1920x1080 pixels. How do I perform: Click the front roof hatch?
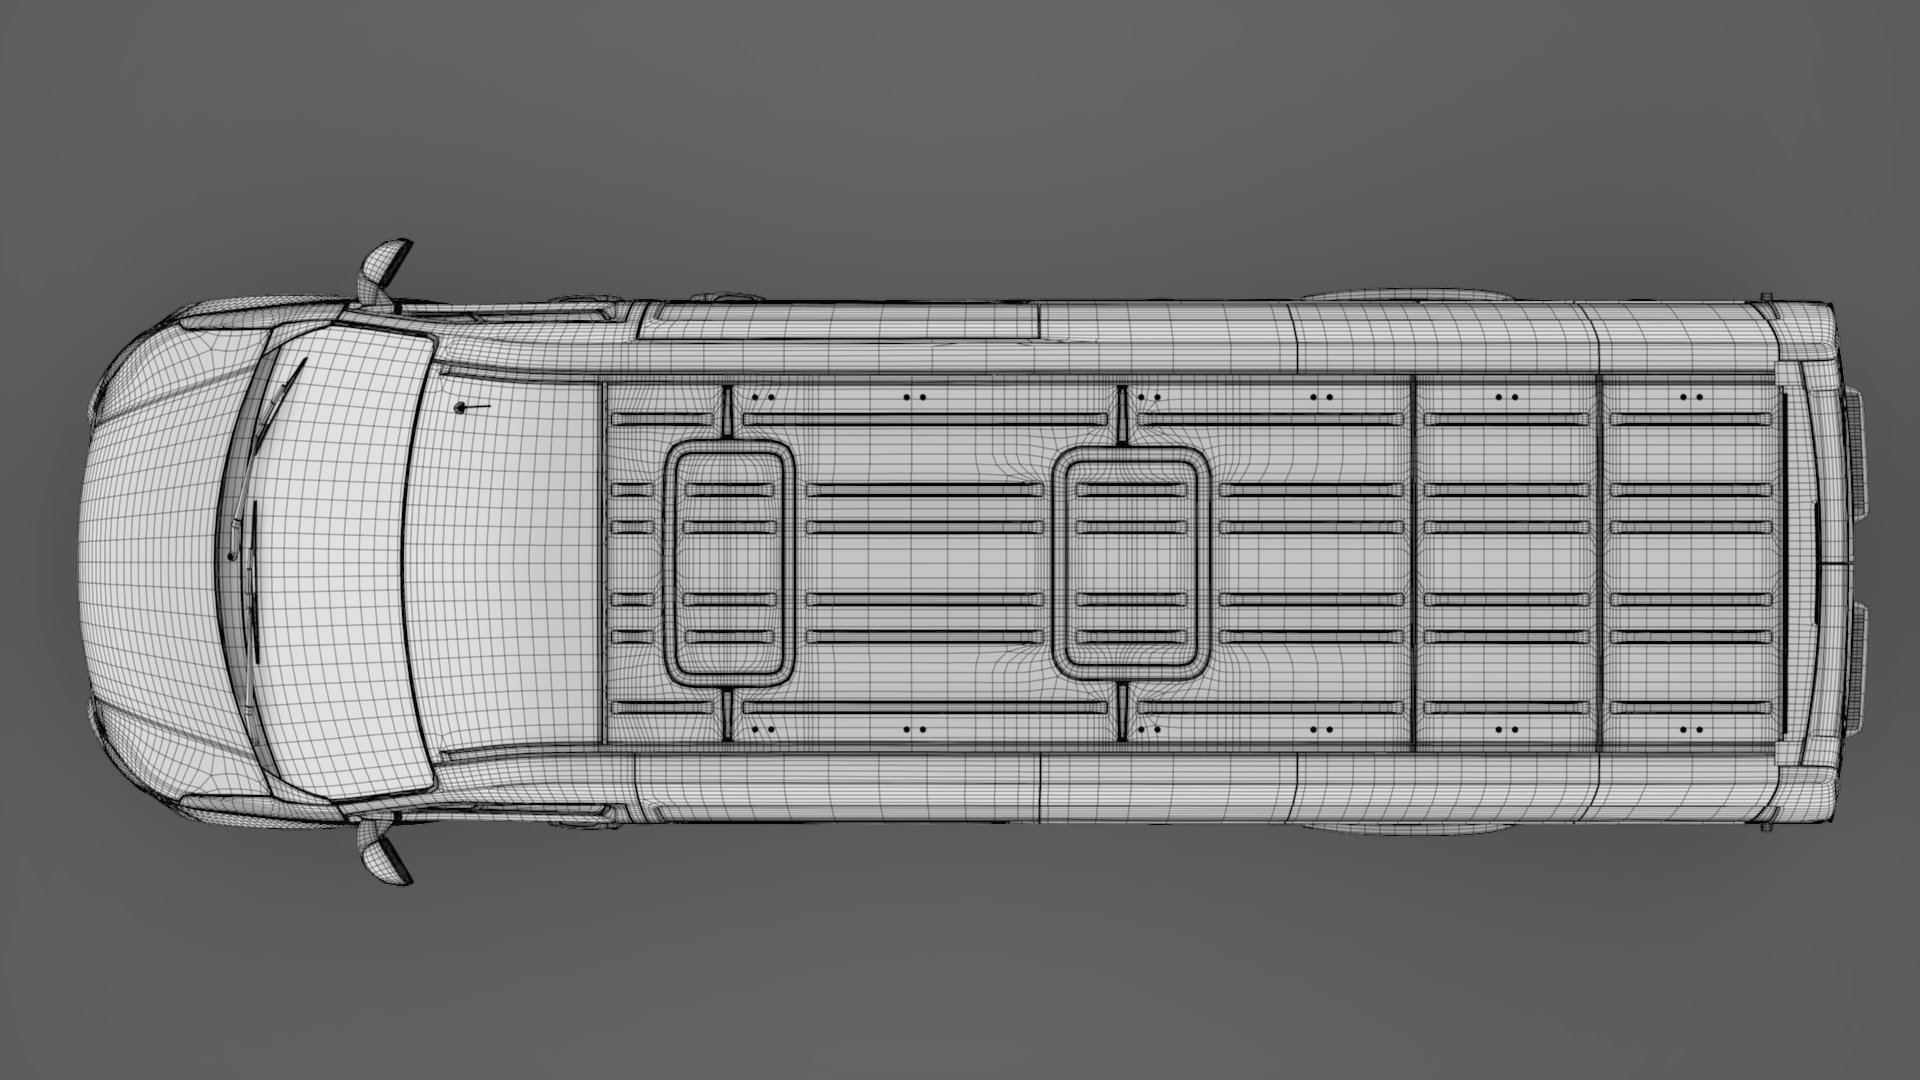coord(729,562)
